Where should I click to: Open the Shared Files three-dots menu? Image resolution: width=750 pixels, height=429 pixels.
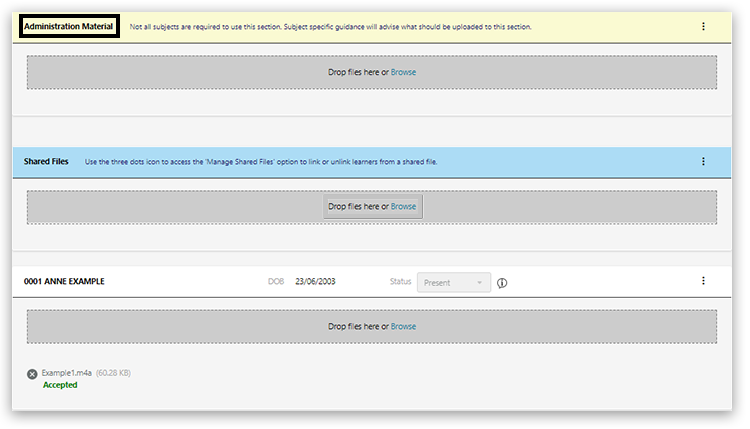click(x=703, y=161)
